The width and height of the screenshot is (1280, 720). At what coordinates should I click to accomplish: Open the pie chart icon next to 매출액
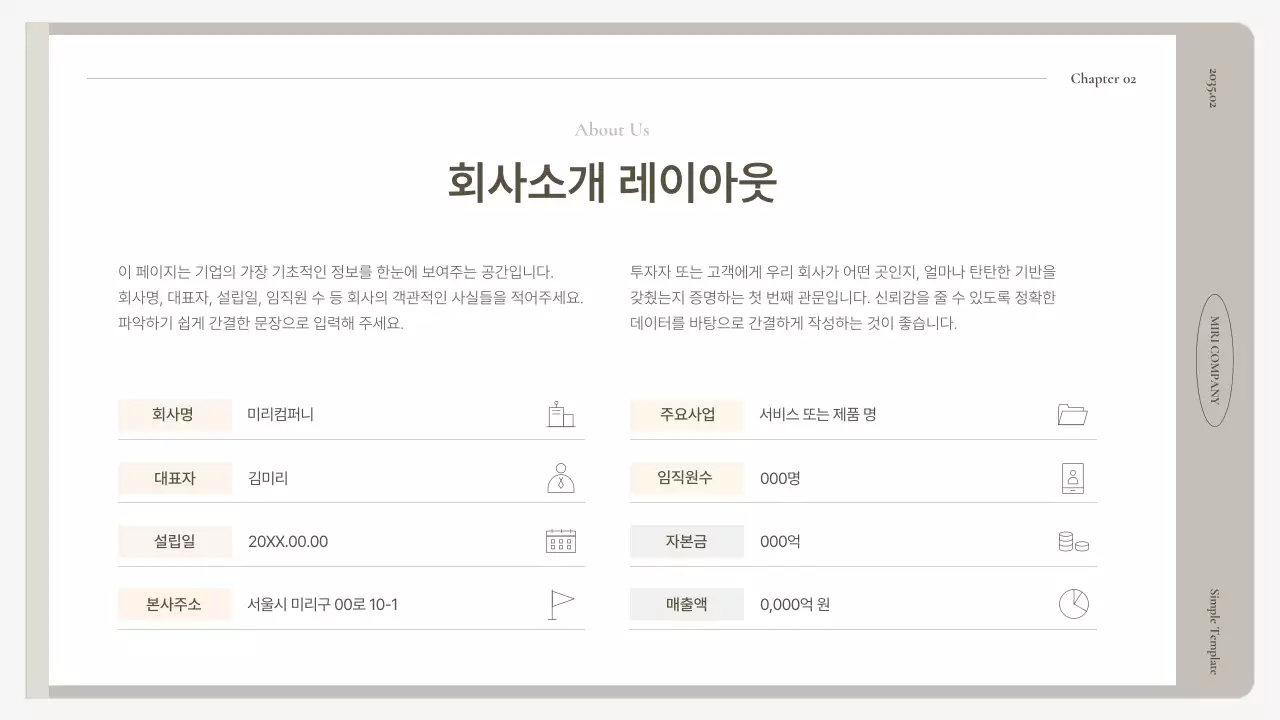point(1073,603)
